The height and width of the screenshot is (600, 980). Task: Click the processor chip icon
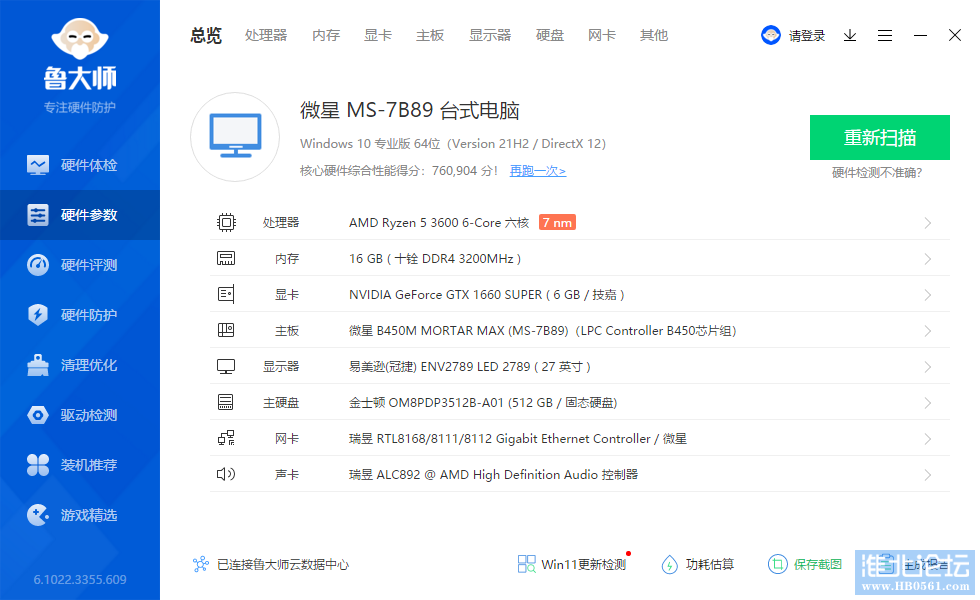point(226,222)
